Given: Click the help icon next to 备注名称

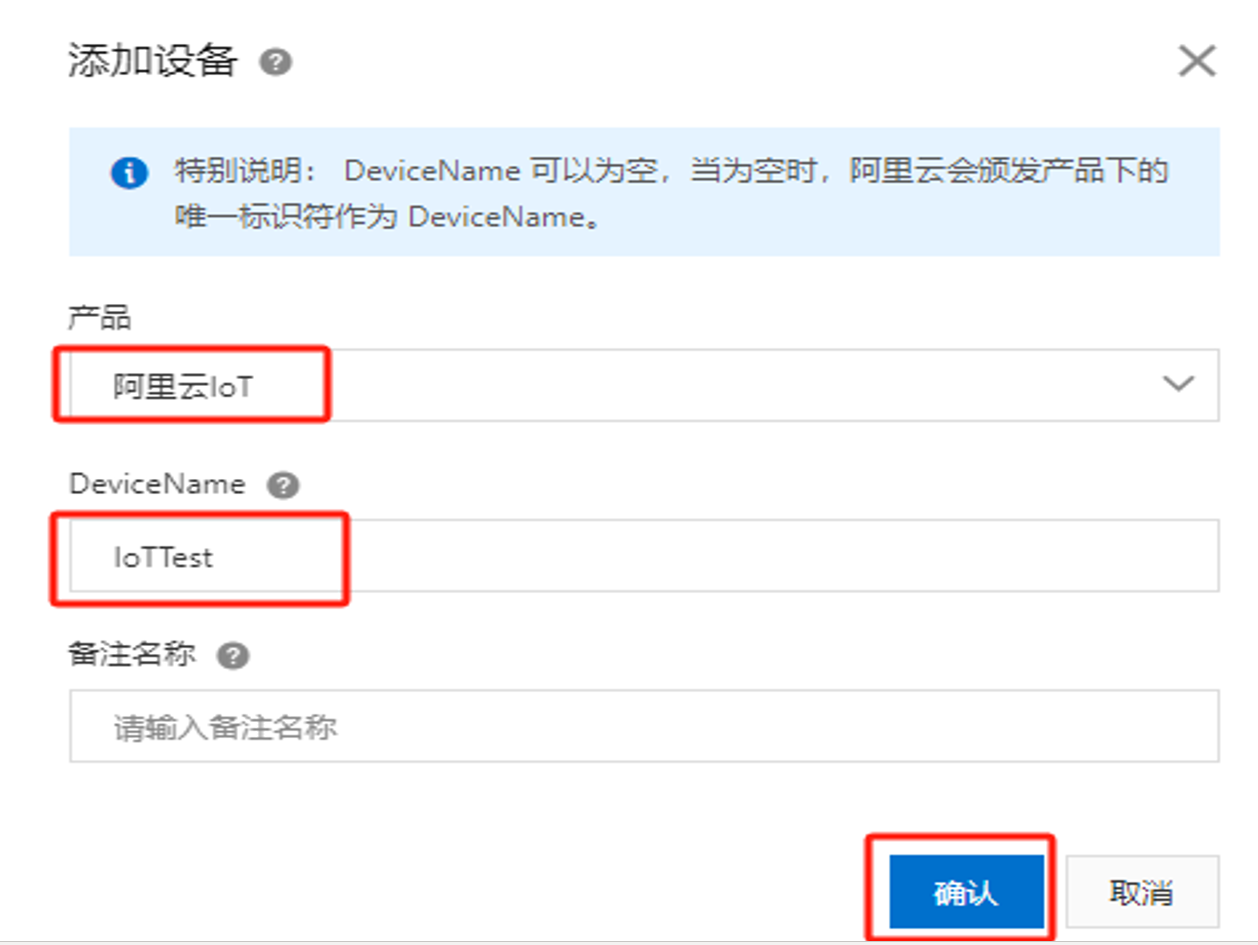Looking at the screenshot, I should [x=234, y=656].
